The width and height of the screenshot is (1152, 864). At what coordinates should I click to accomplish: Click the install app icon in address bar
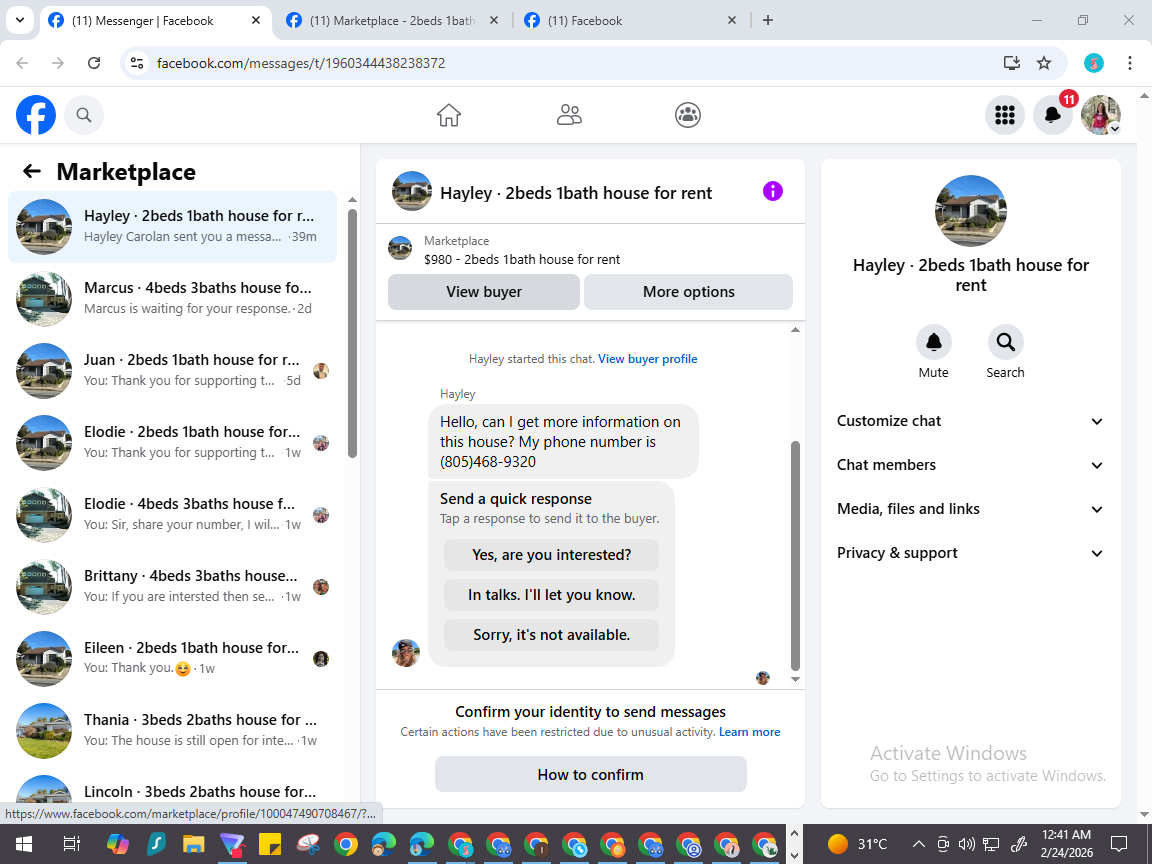[1012, 63]
